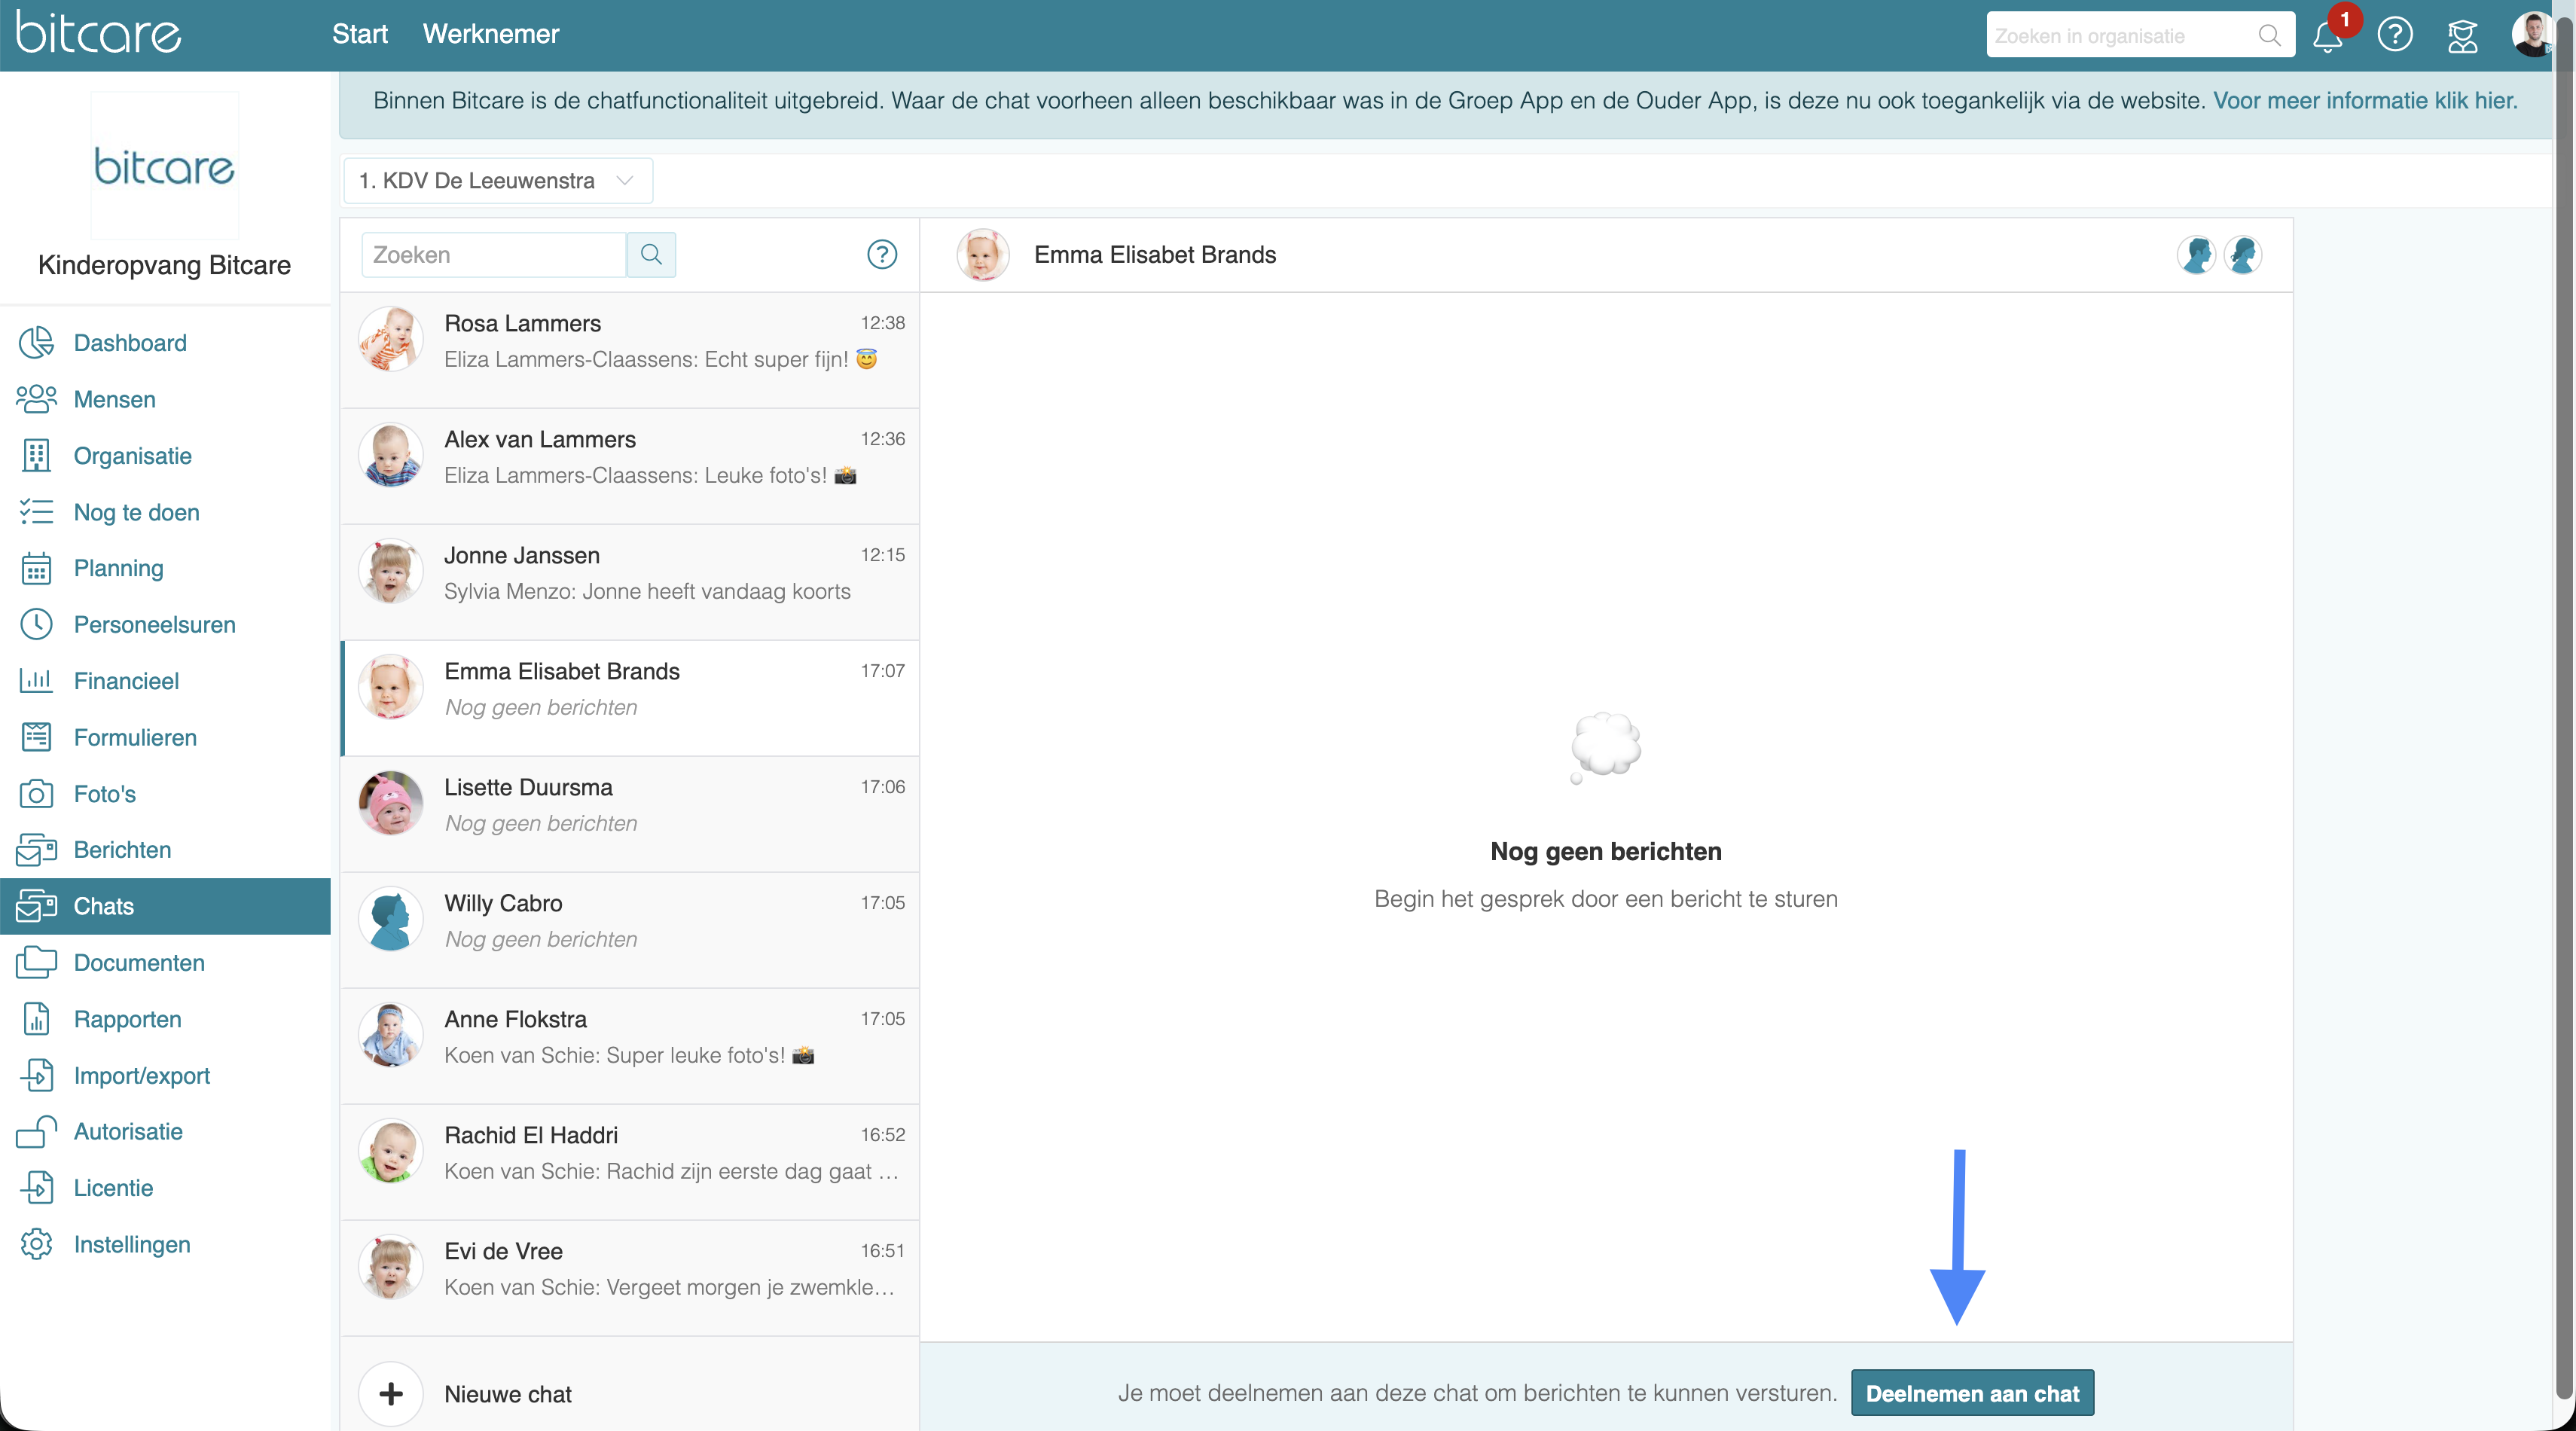
Task: Click the Zoeken in organisatie search box
Action: pos(2120,36)
